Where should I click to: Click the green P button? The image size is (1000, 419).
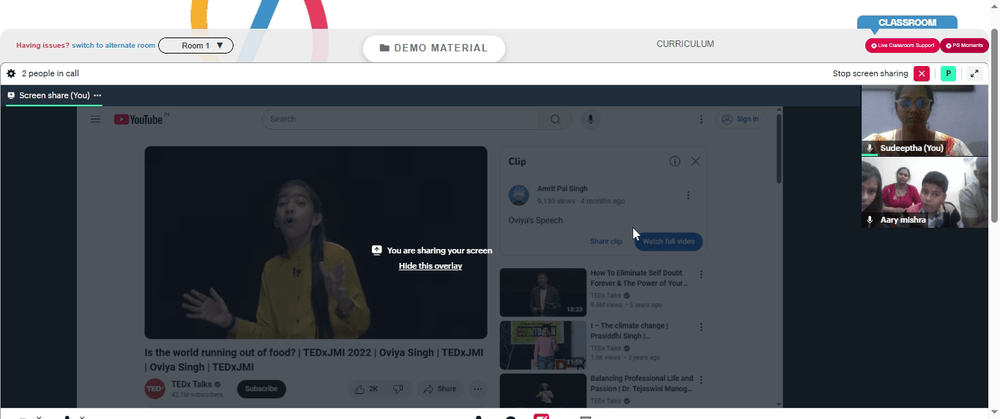[x=948, y=73]
